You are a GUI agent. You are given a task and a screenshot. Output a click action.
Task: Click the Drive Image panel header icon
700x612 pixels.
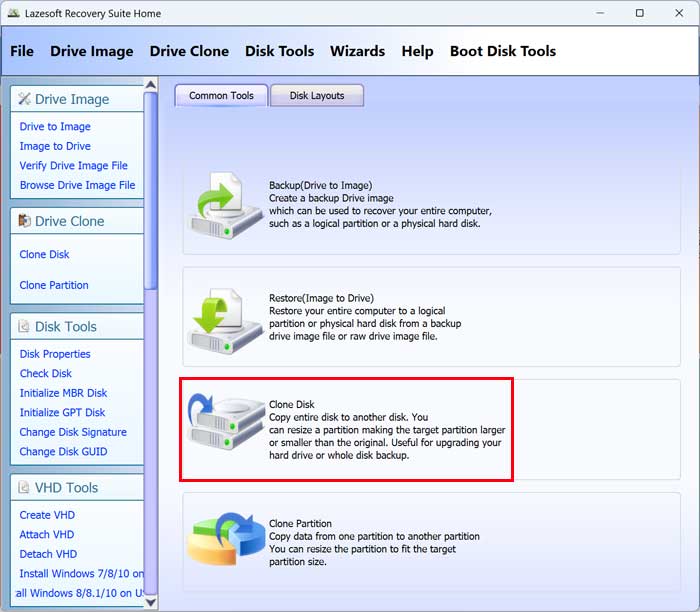[24, 99]
